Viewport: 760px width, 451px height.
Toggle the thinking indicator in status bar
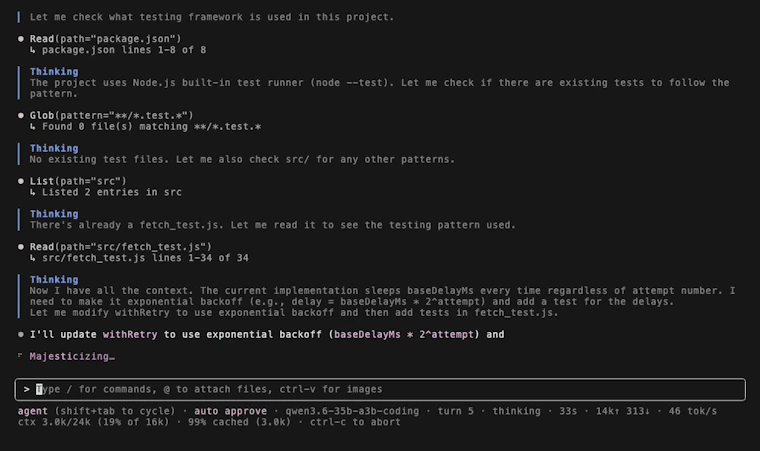coord(516,411)
